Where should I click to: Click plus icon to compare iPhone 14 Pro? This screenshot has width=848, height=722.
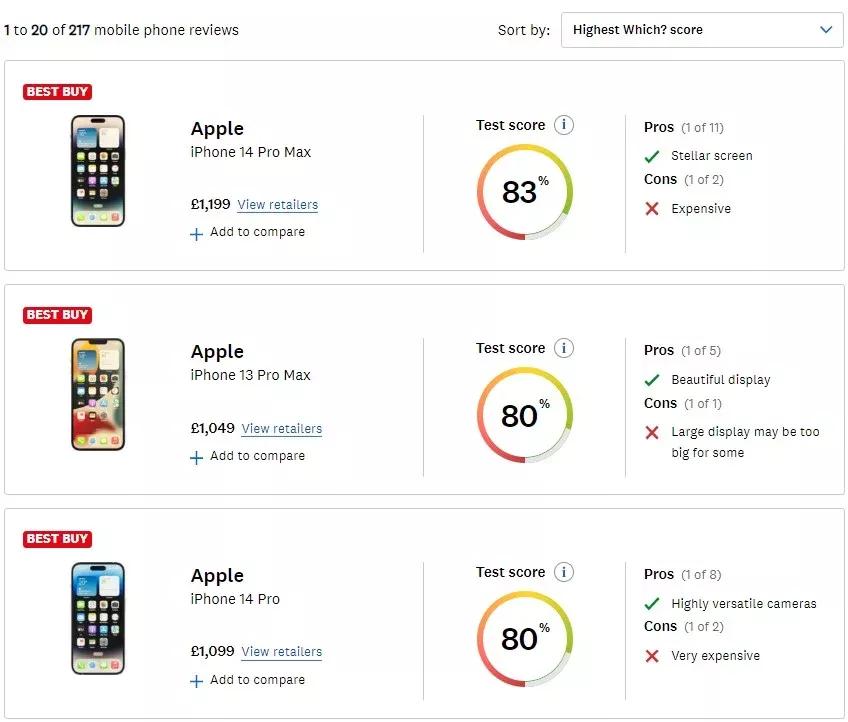[x=197, y=681]
